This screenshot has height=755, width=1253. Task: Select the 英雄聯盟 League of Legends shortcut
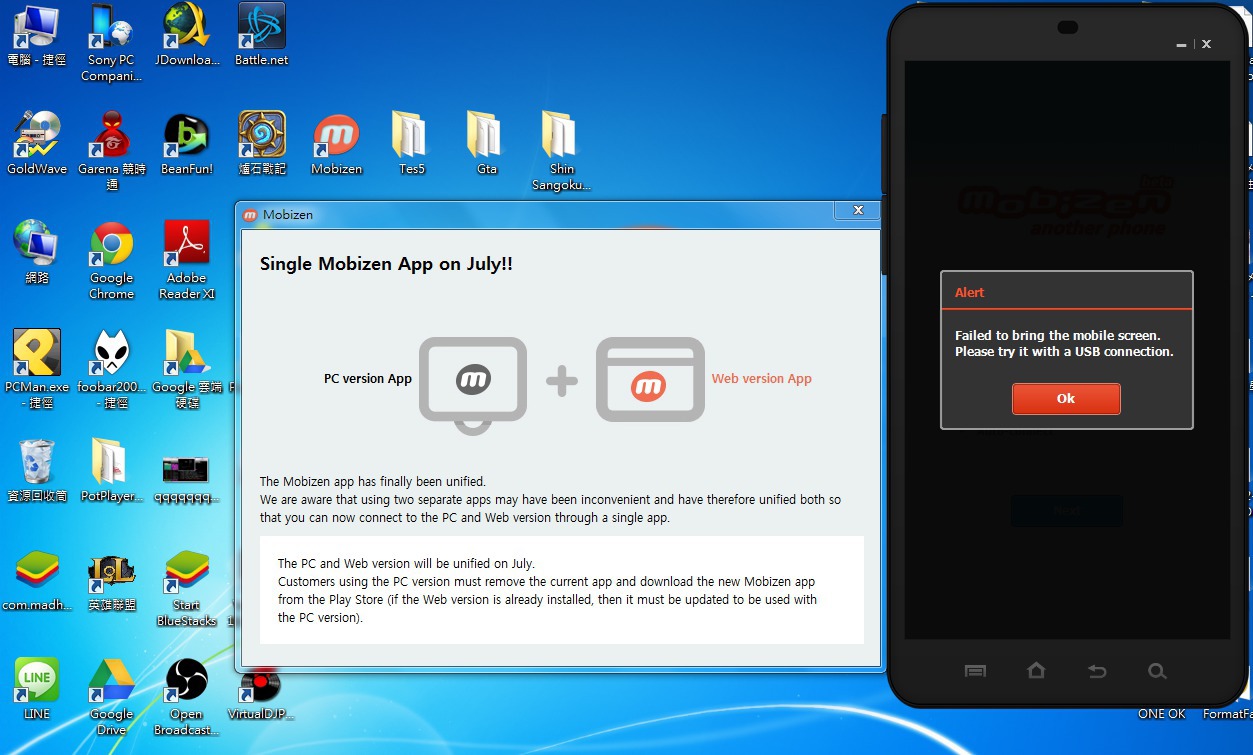(111, 580)
